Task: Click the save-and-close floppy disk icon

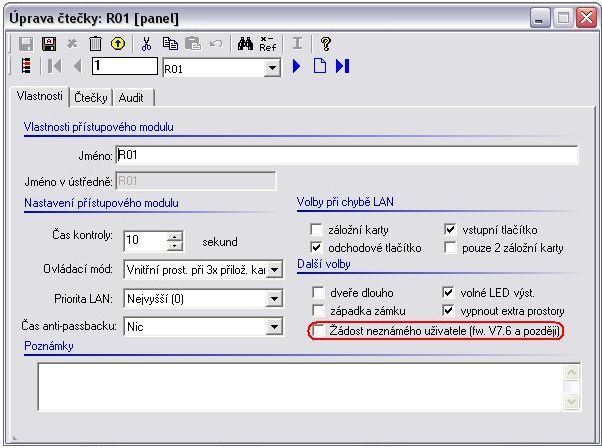Action: click(x=47, y=44)
